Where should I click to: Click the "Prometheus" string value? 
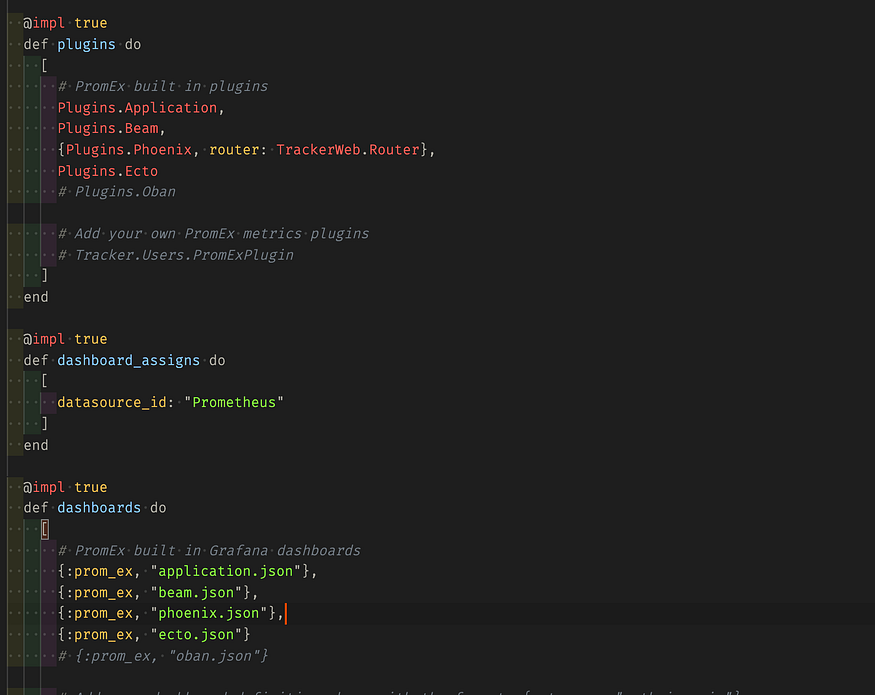(x=234, y=402)
